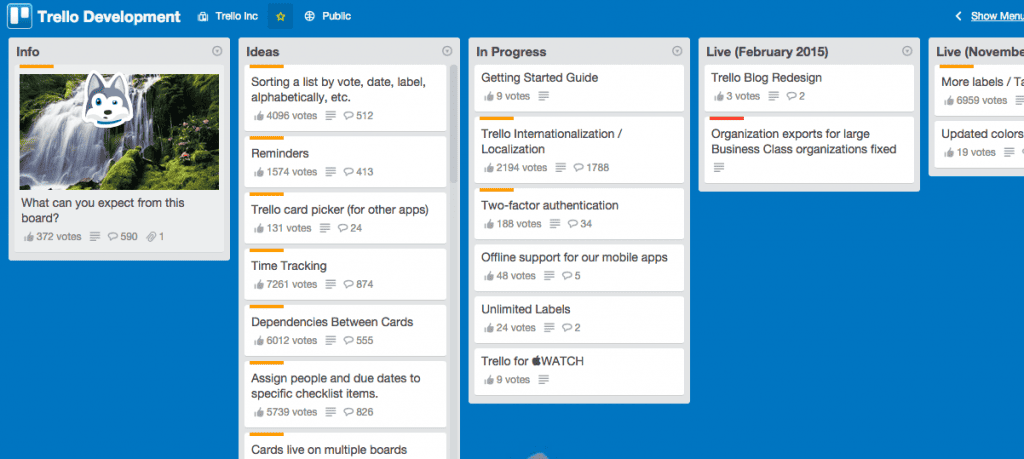Click description icon on Info card

[x=95, y=237]
